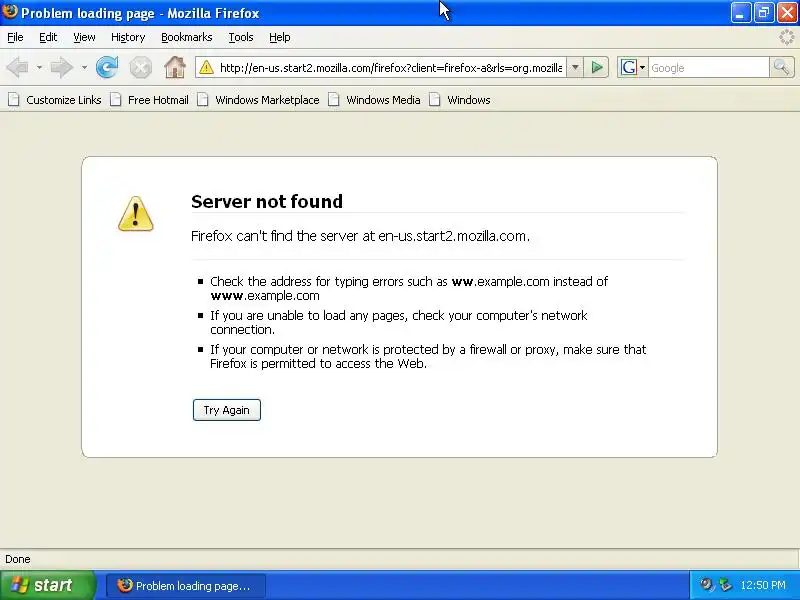Open forward history dropdown arrow
Screen dimensions: 800x600
(x=84, y=67)
